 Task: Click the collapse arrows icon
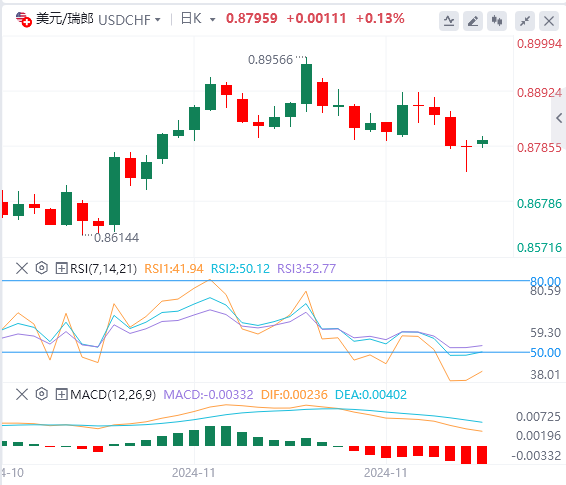[525, 21]
